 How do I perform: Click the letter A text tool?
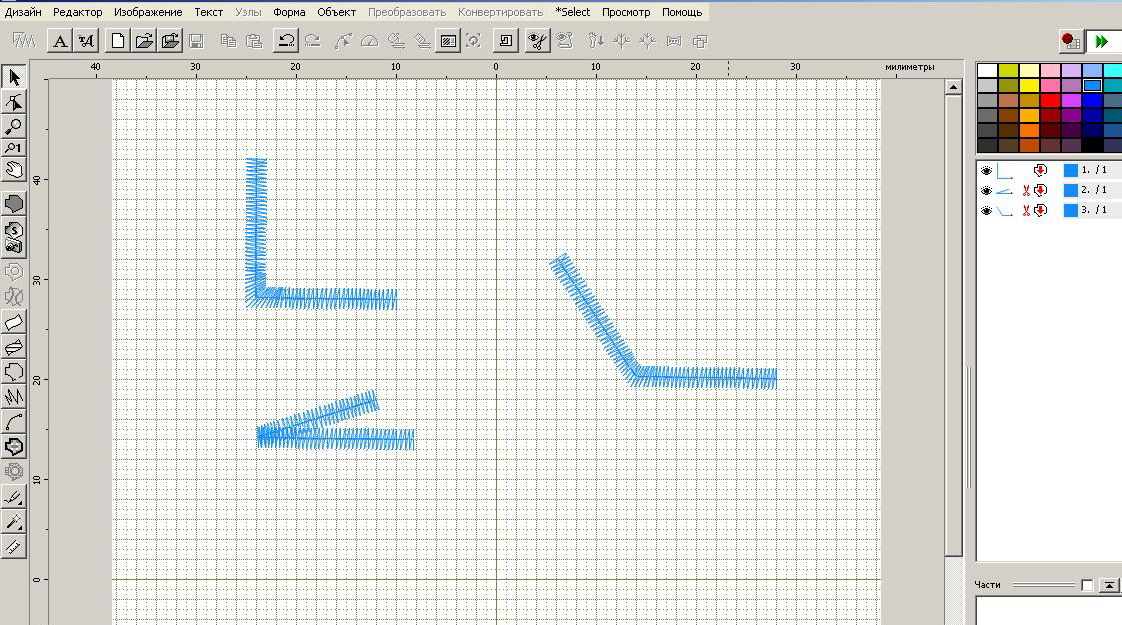(60, 41)
